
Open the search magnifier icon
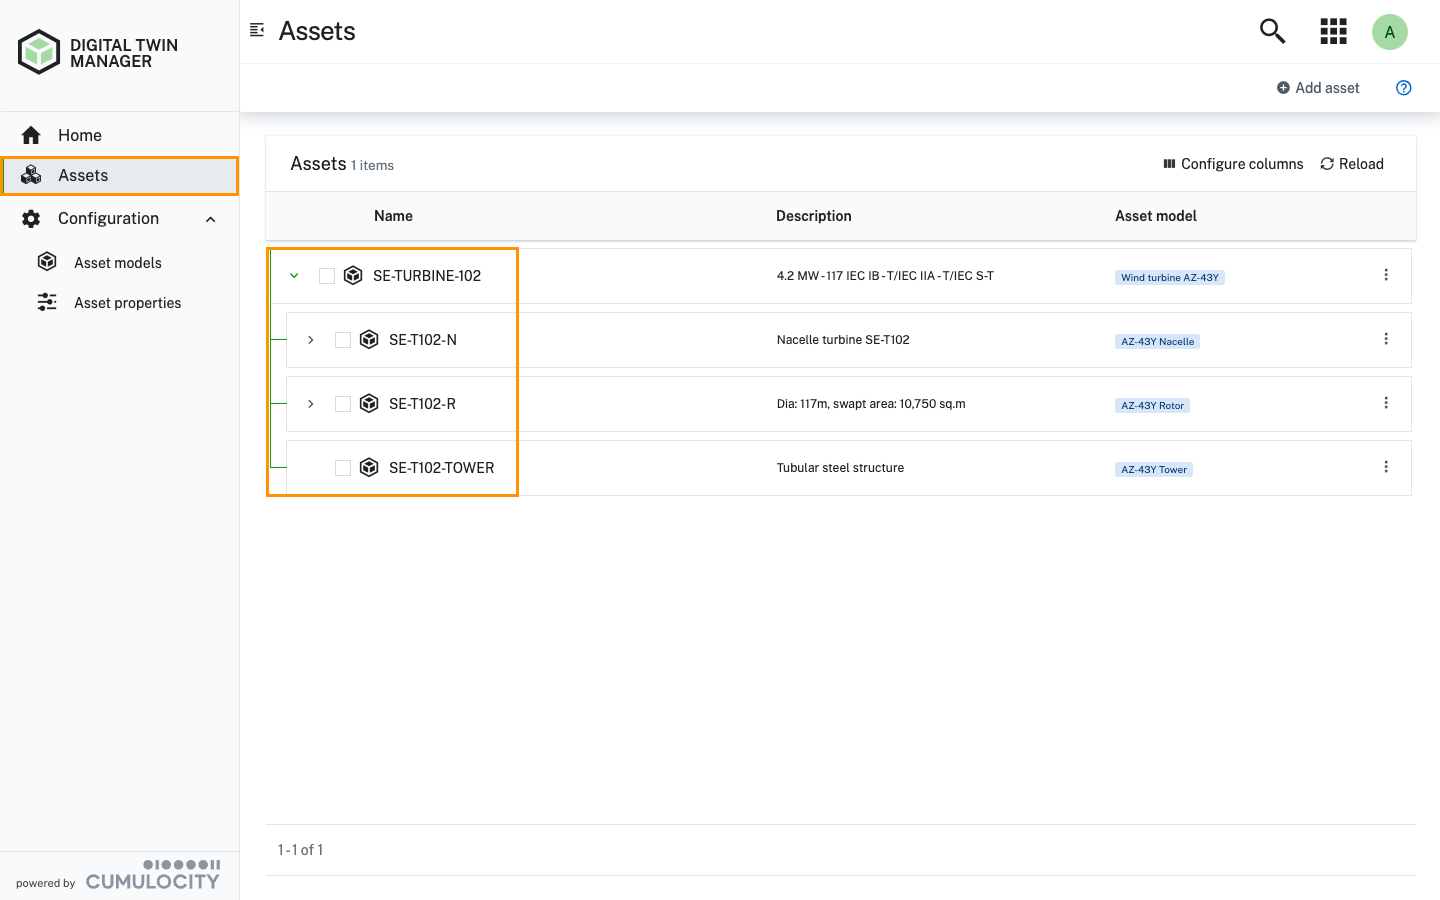tap(1272, 31)
